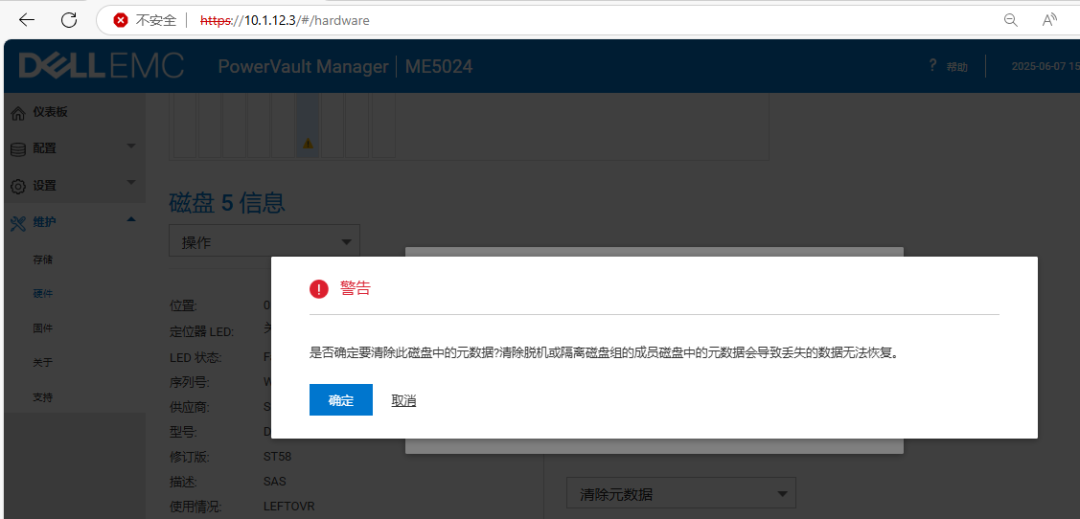This screenshot has height=519, width=1080.
Task: Click the help question mark icon
Action: (933, 65)
